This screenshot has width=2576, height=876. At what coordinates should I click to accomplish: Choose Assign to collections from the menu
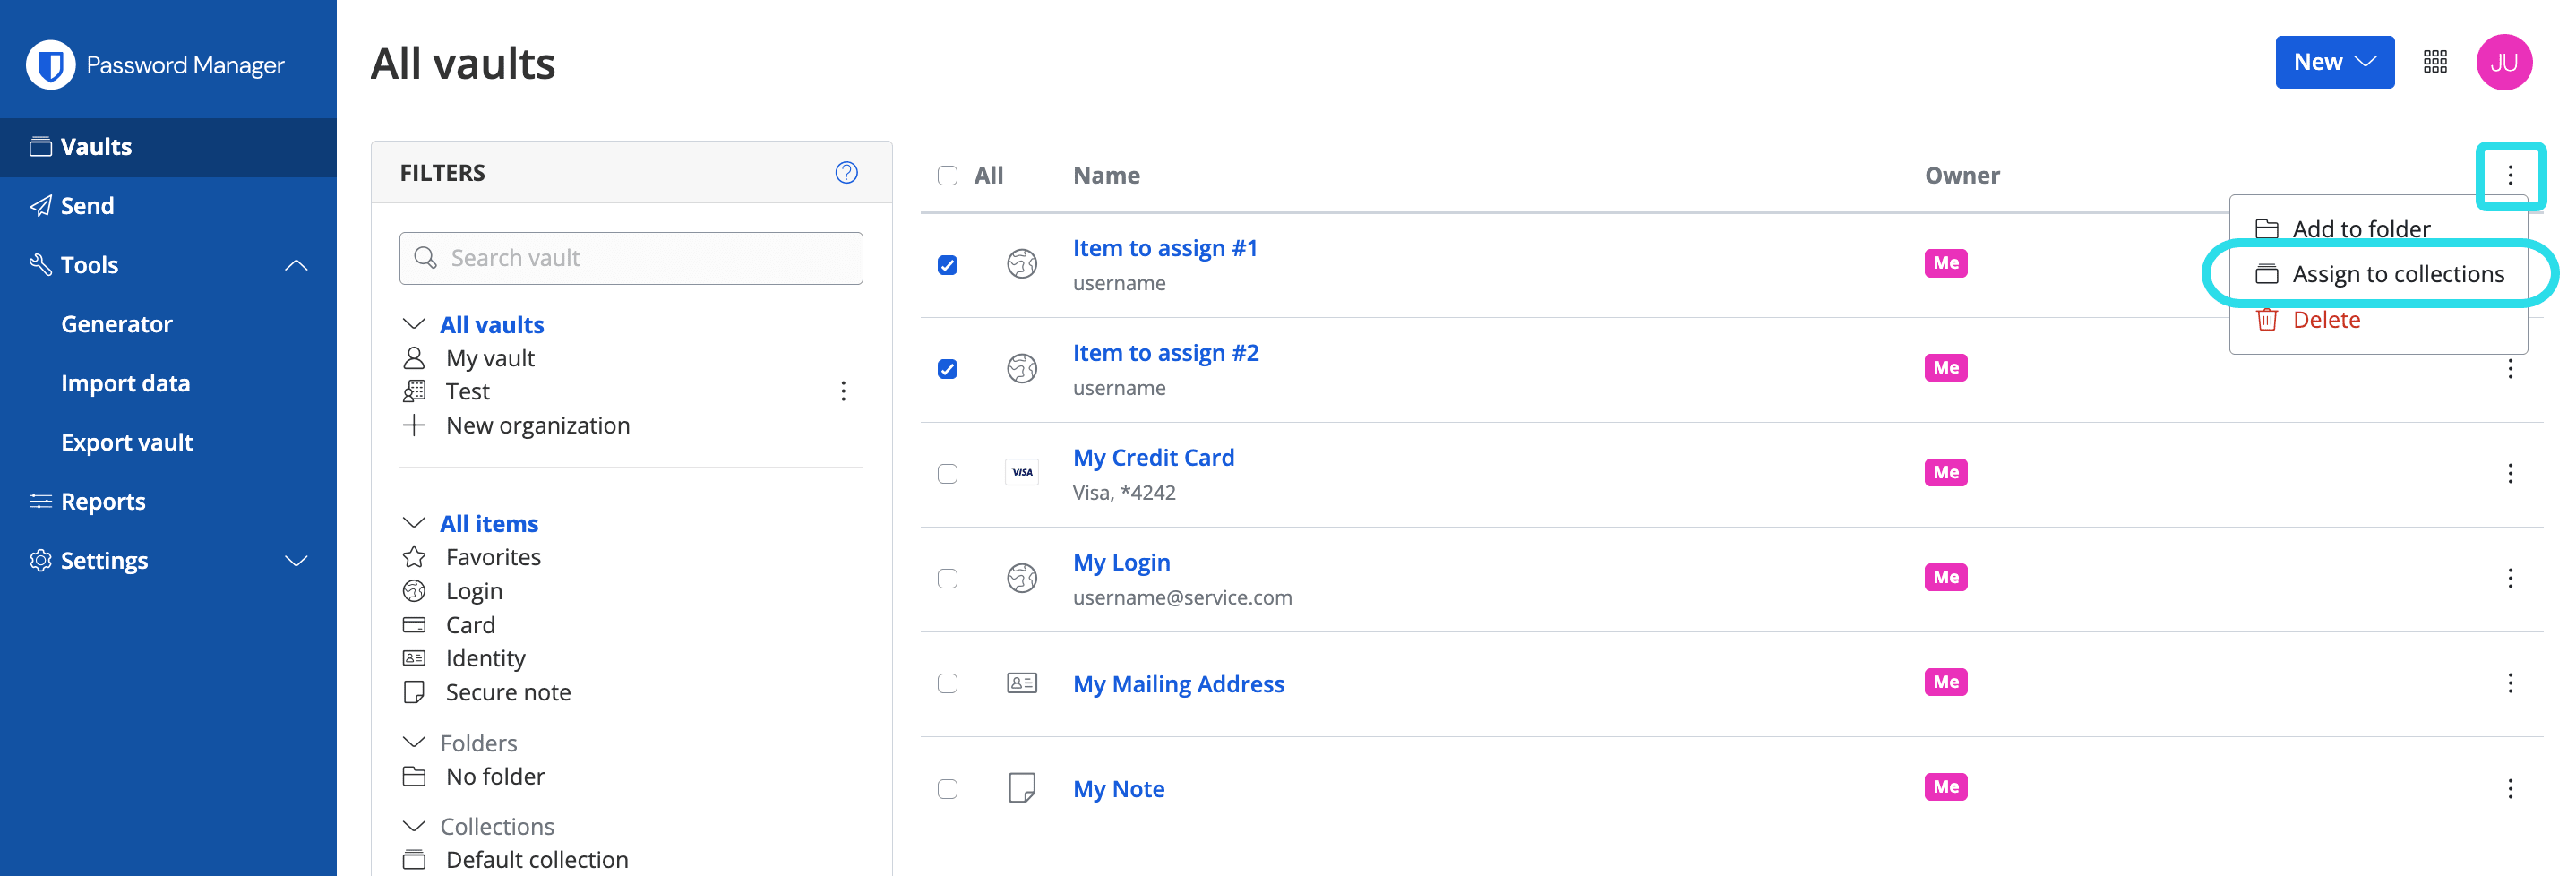click(2398, 273)
